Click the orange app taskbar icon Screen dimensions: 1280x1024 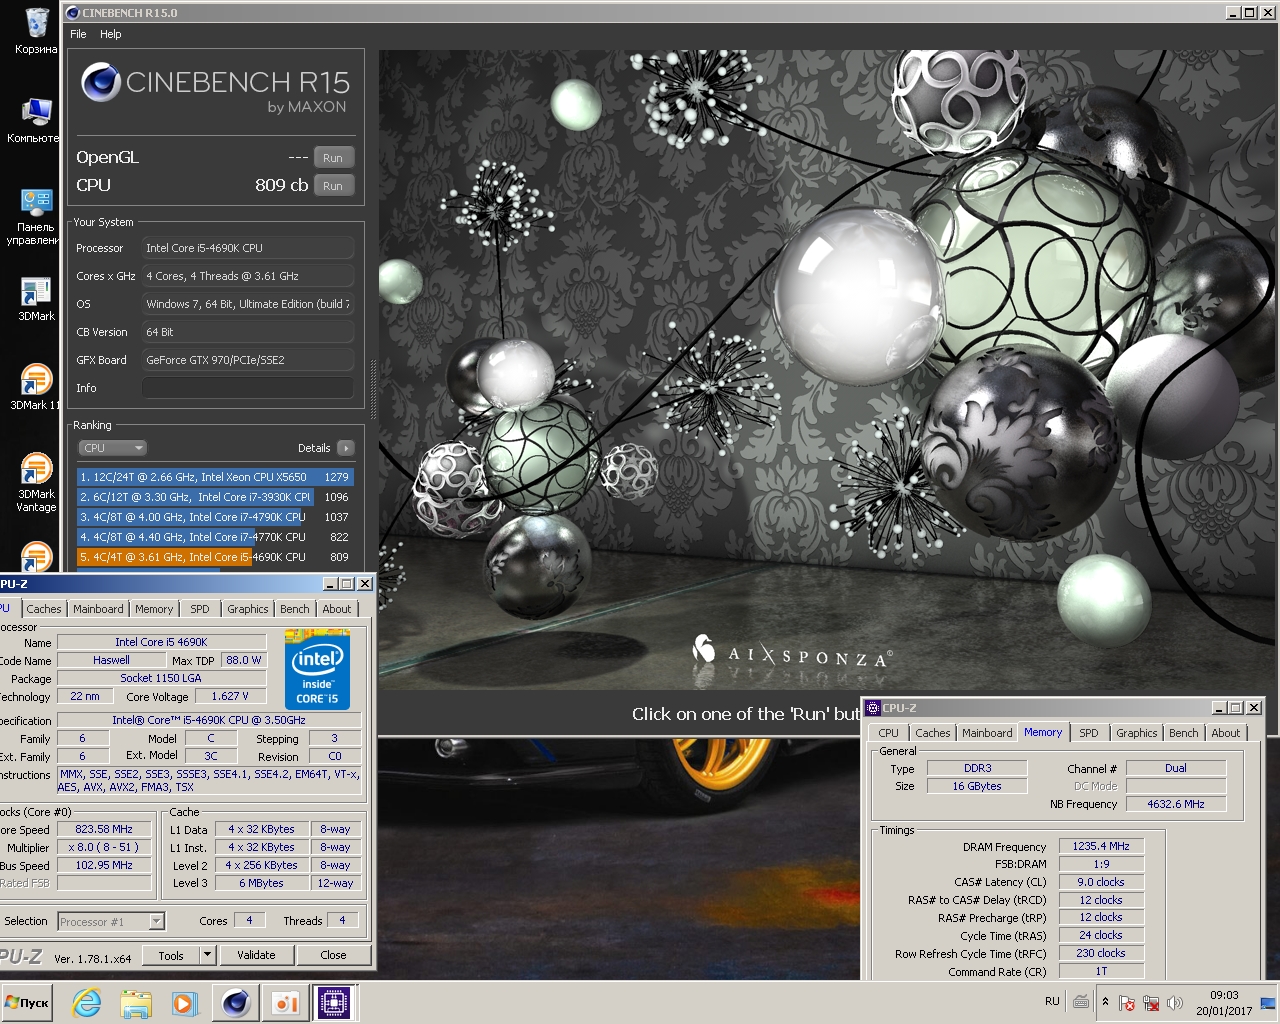[285, 1003]
